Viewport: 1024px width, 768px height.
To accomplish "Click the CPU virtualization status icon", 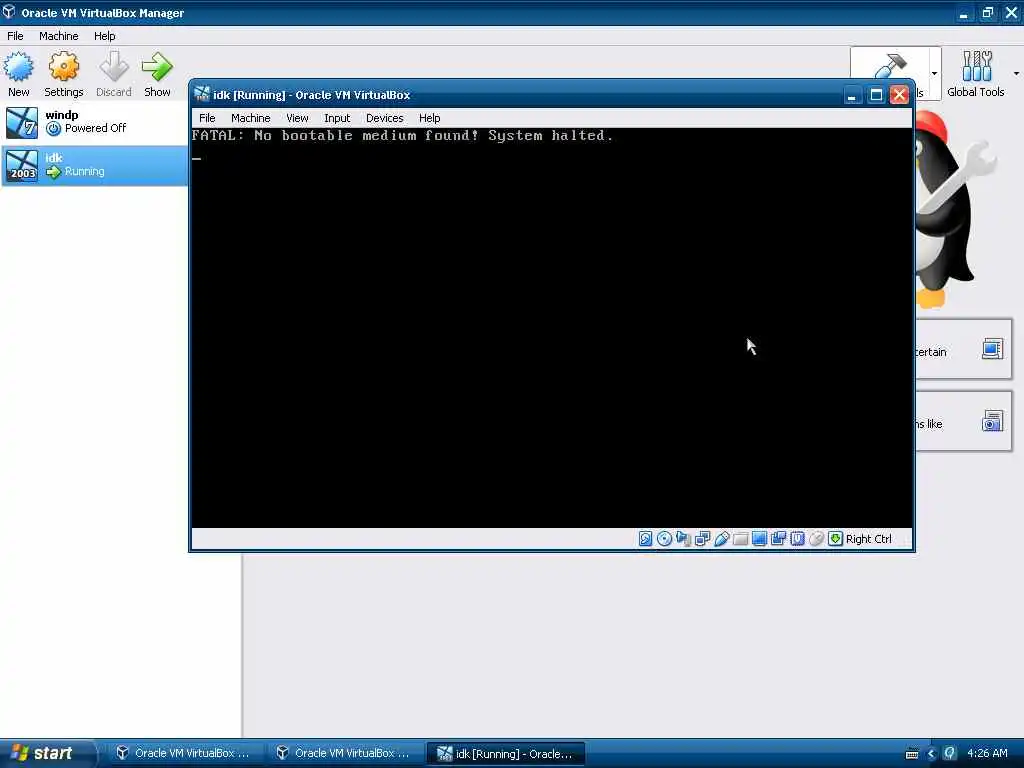I will [x=797, y=539].
